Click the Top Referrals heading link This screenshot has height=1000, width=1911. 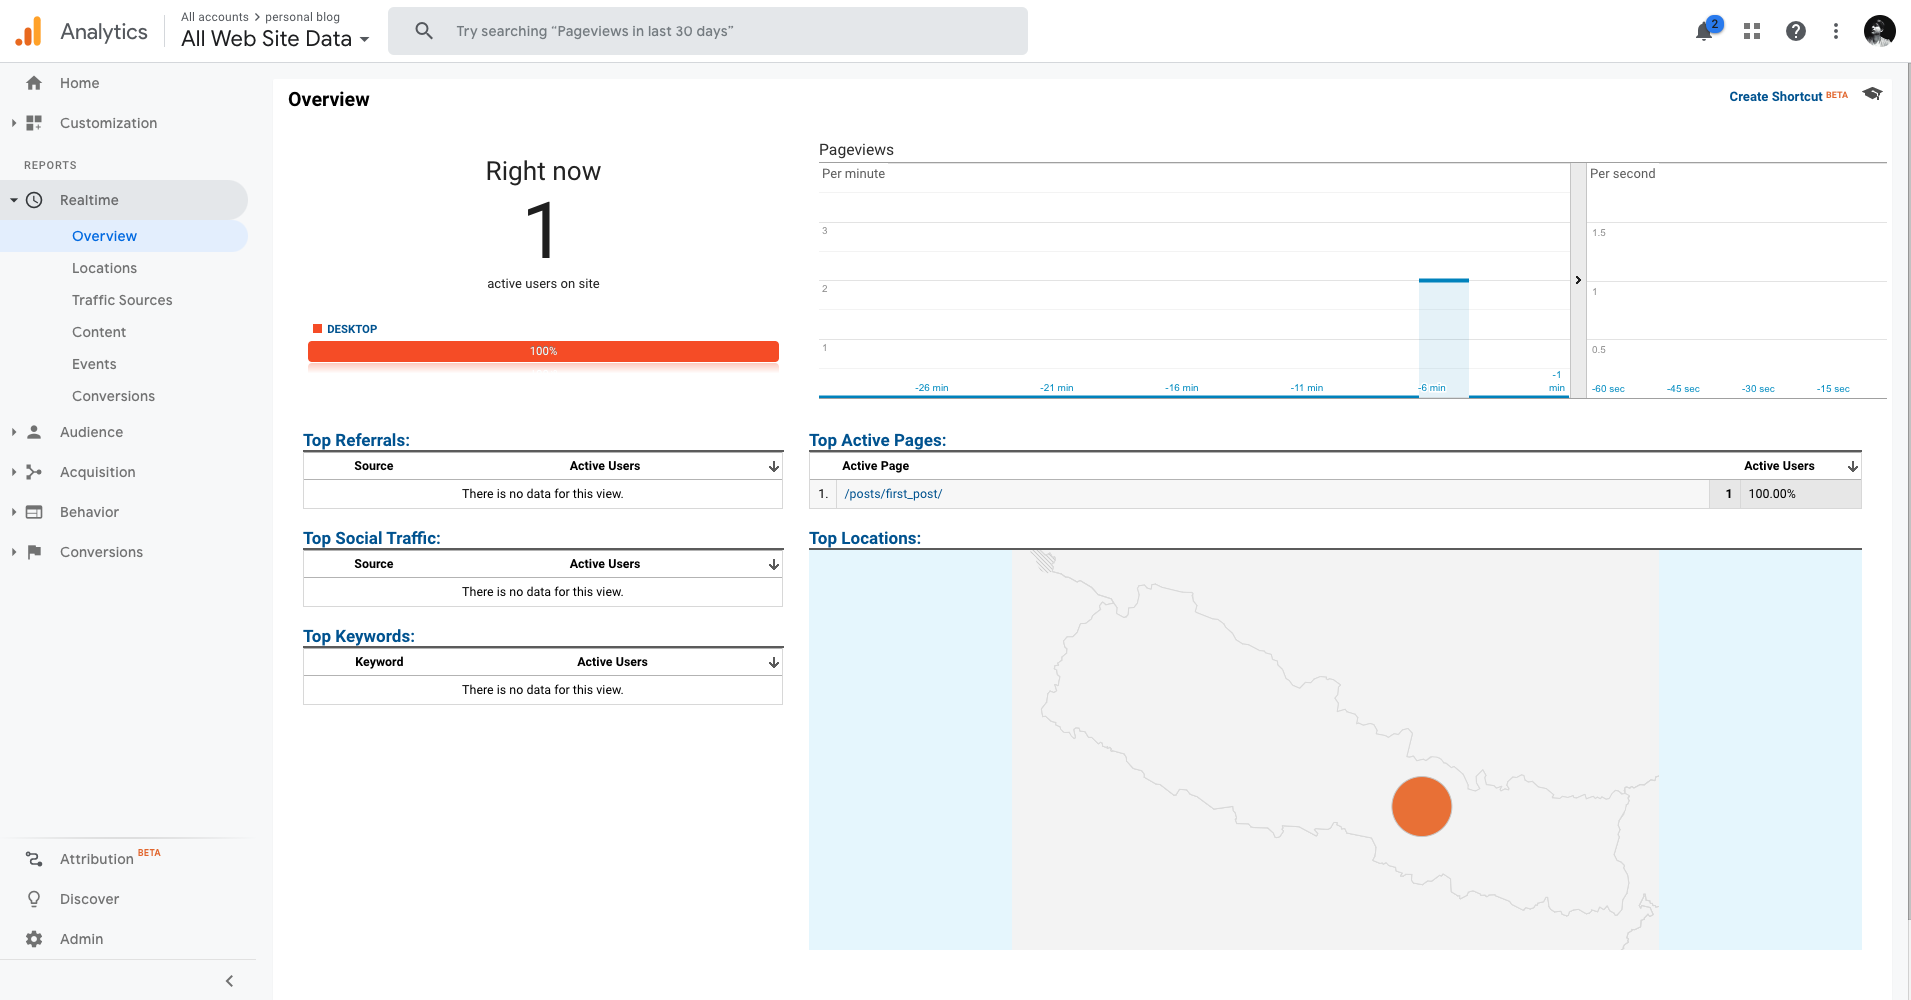(356, 440)
